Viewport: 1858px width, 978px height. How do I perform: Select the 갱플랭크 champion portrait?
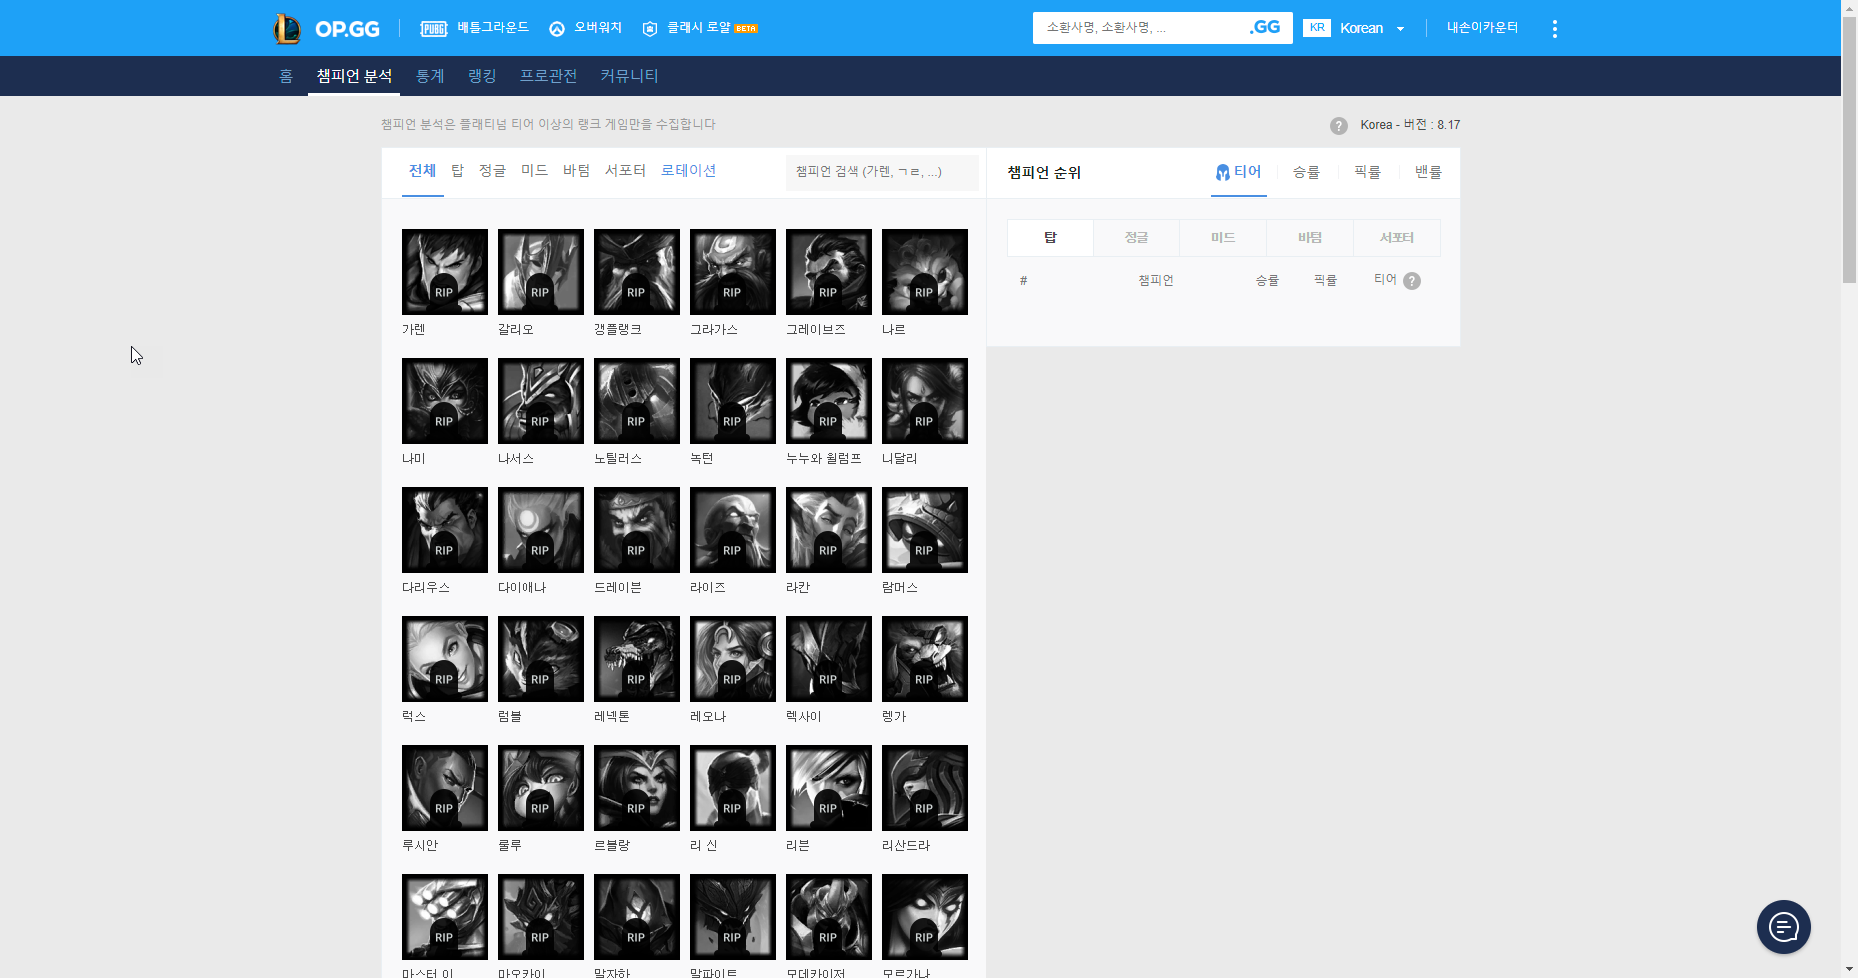click(x=637, y=272)
